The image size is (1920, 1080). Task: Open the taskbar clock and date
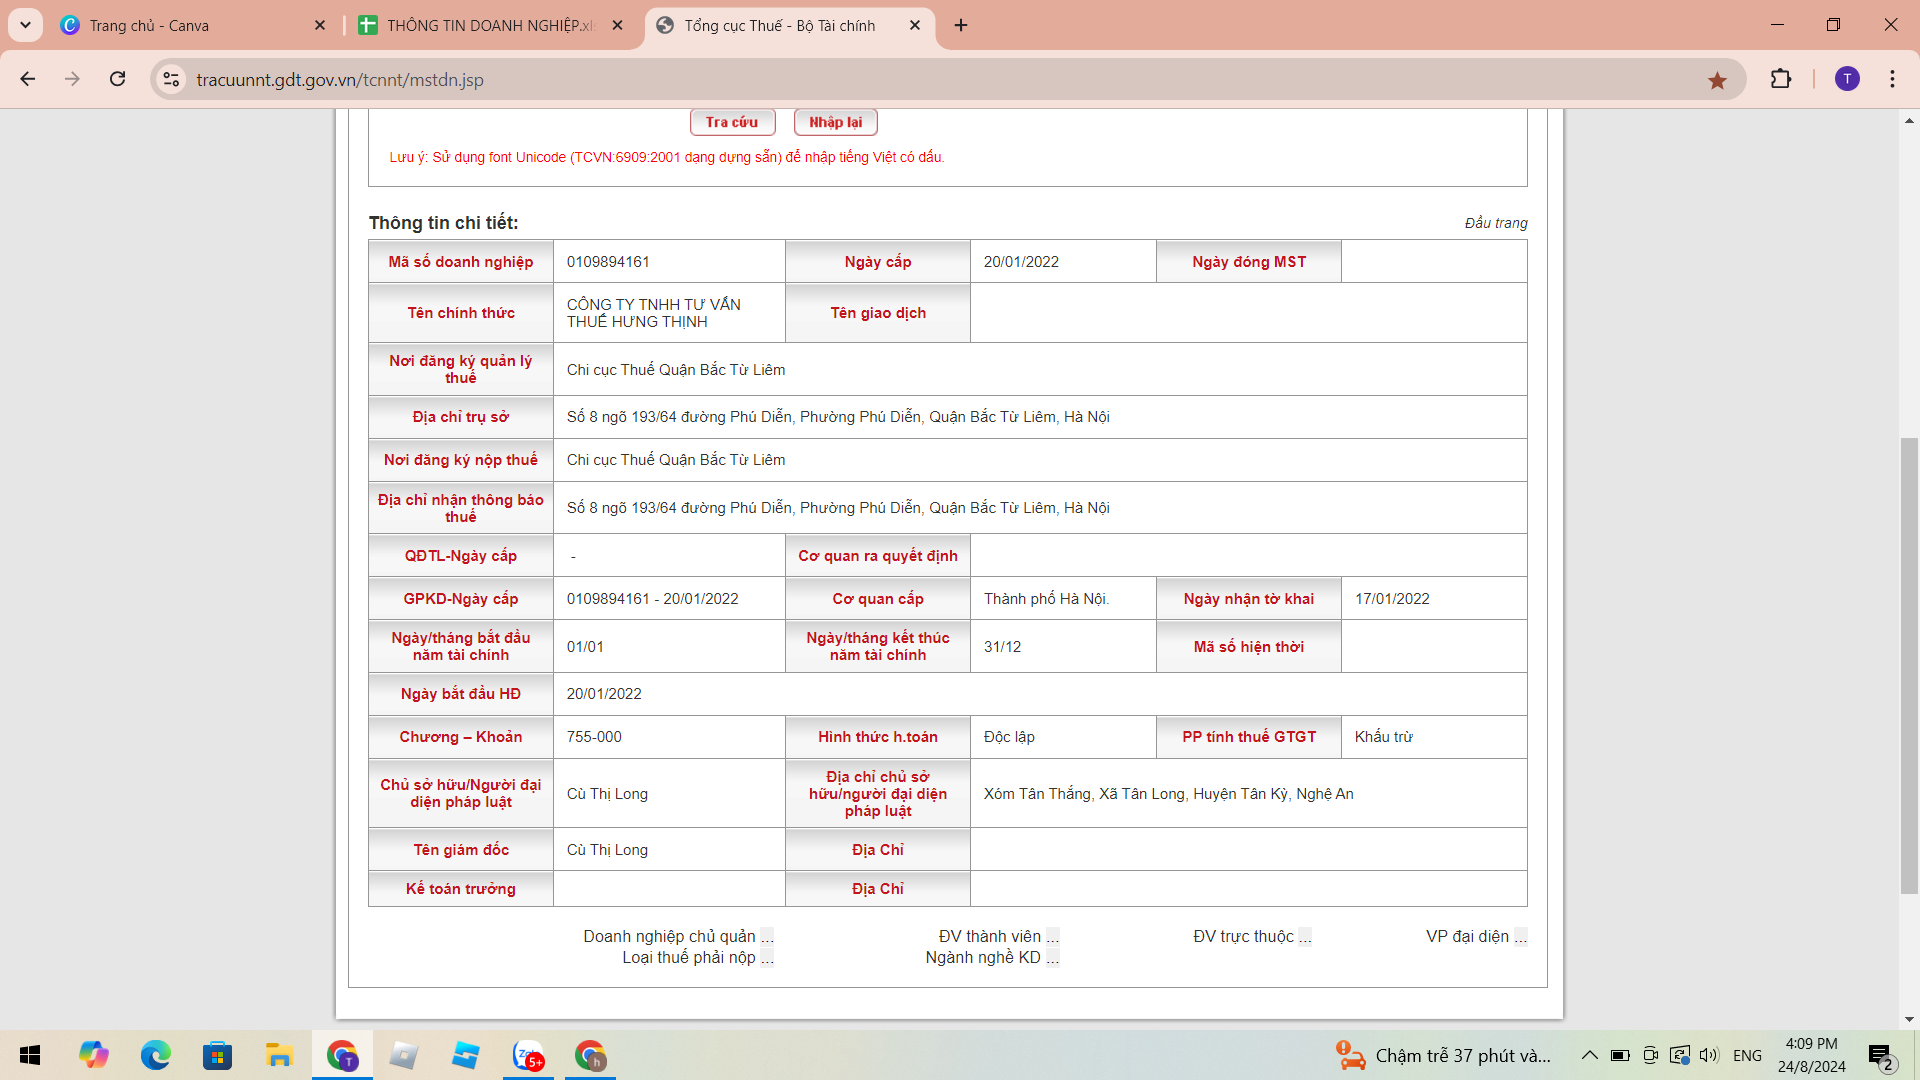pyautogui.click(x=1811, y=1055)
